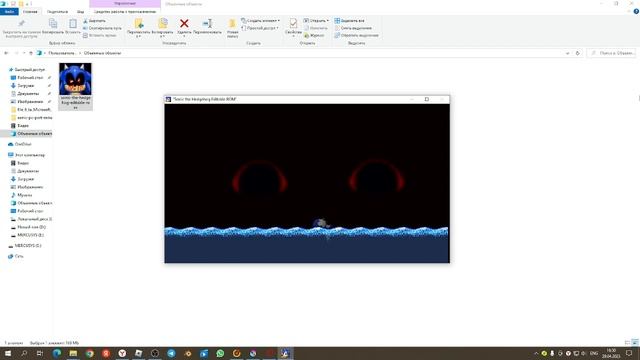Click the Explorer search box
Screen dimensions: 640x360
(x=611, y=53)
